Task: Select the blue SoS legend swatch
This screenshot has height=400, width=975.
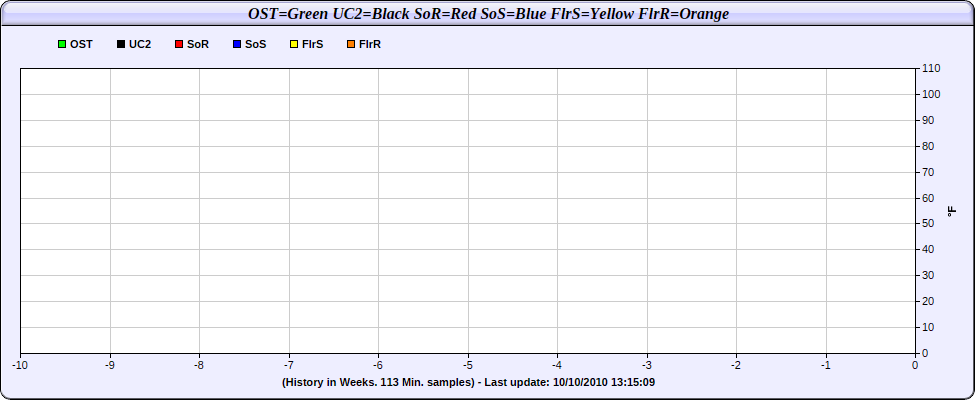Action: (x=236, y=45)
